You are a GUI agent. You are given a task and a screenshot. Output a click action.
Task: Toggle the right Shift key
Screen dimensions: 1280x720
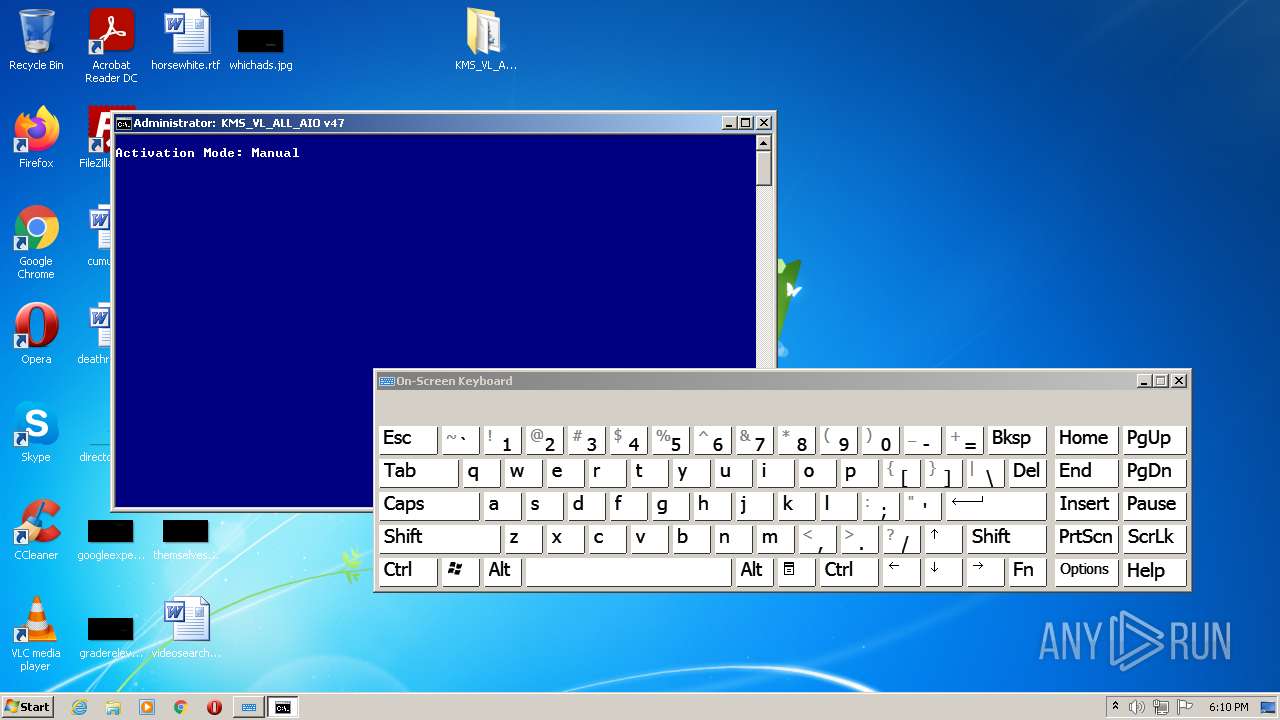[x=1007, y=537]
